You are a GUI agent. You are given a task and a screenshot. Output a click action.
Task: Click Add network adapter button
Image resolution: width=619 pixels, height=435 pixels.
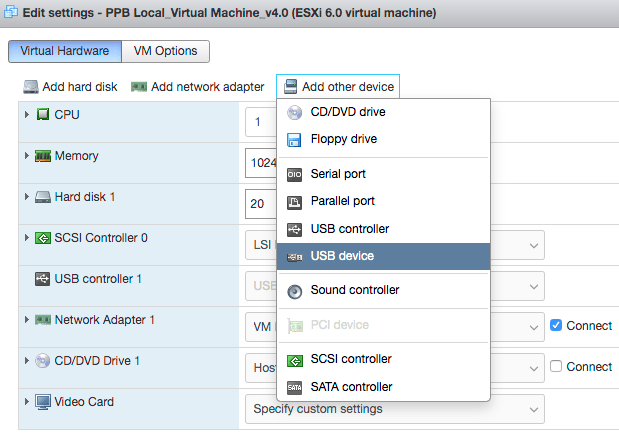(x=197, y=87)
